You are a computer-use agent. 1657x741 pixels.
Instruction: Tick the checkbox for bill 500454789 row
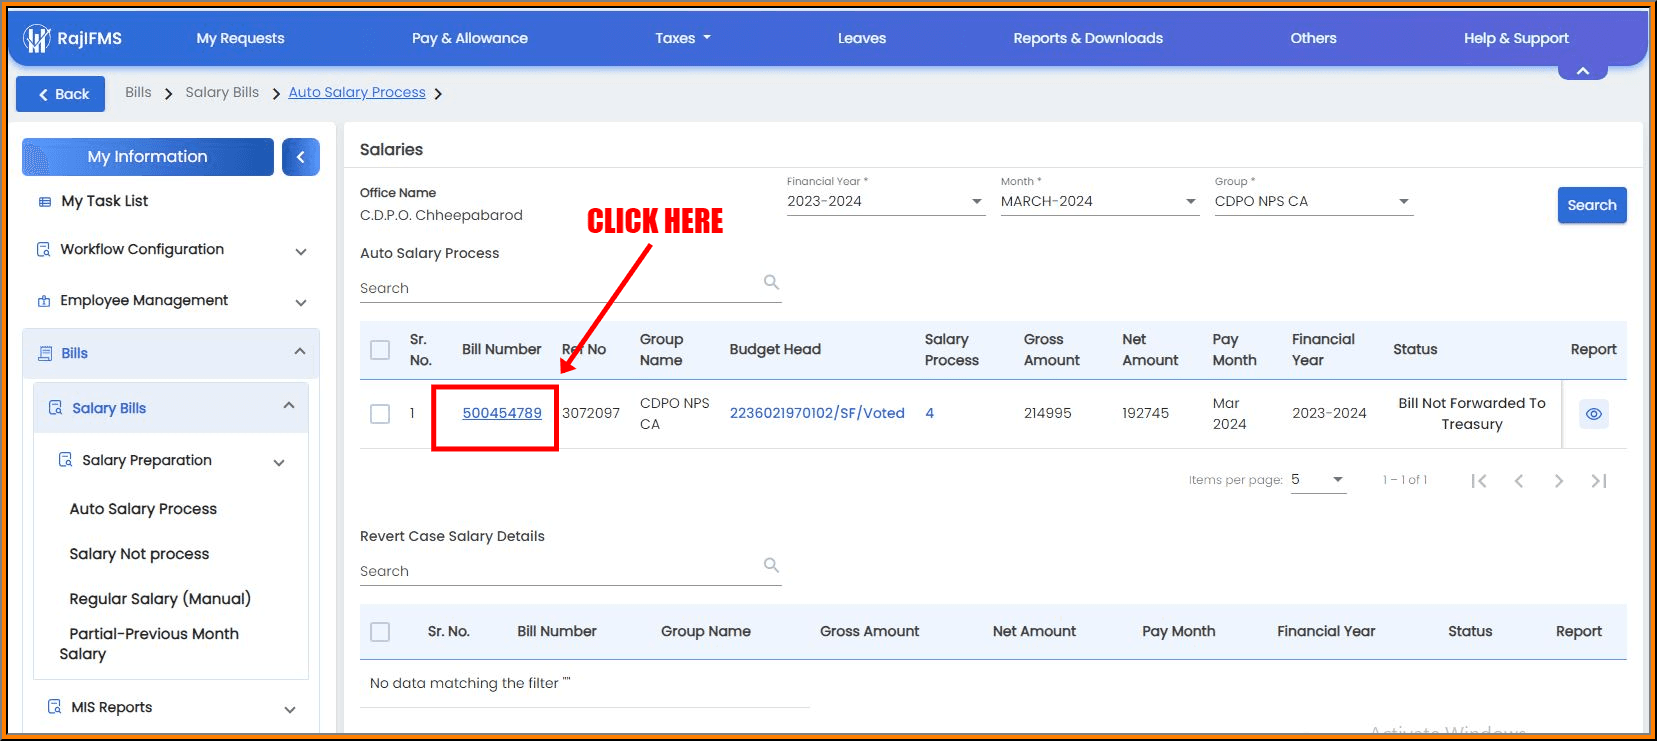(380, 414)
